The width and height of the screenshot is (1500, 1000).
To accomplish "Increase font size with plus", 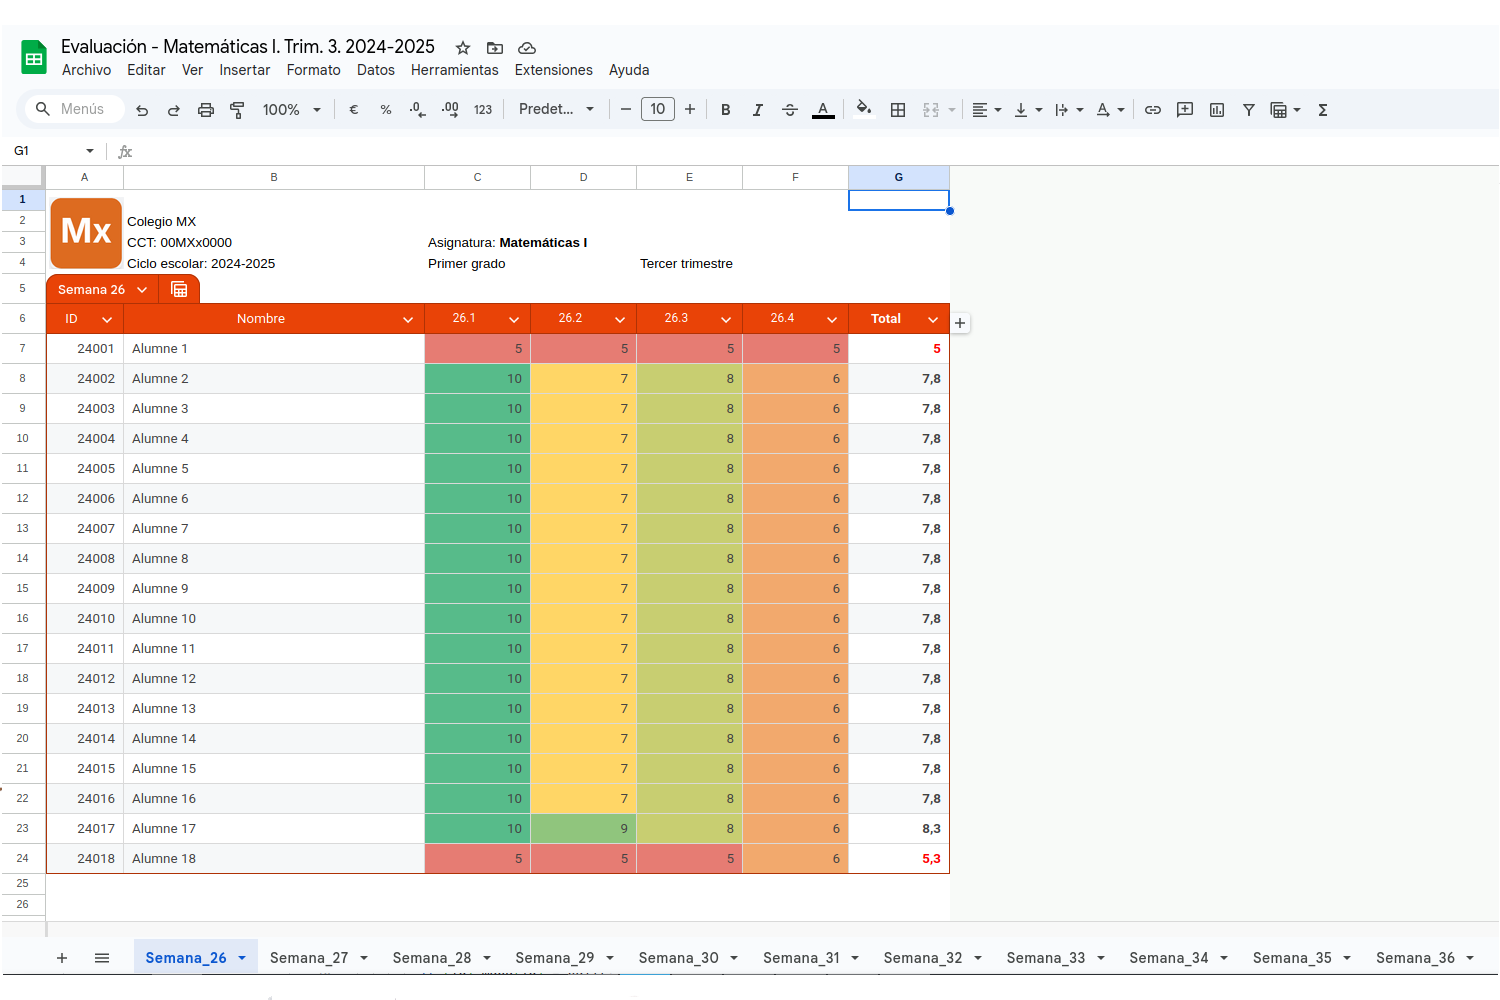I will point(690,110).
